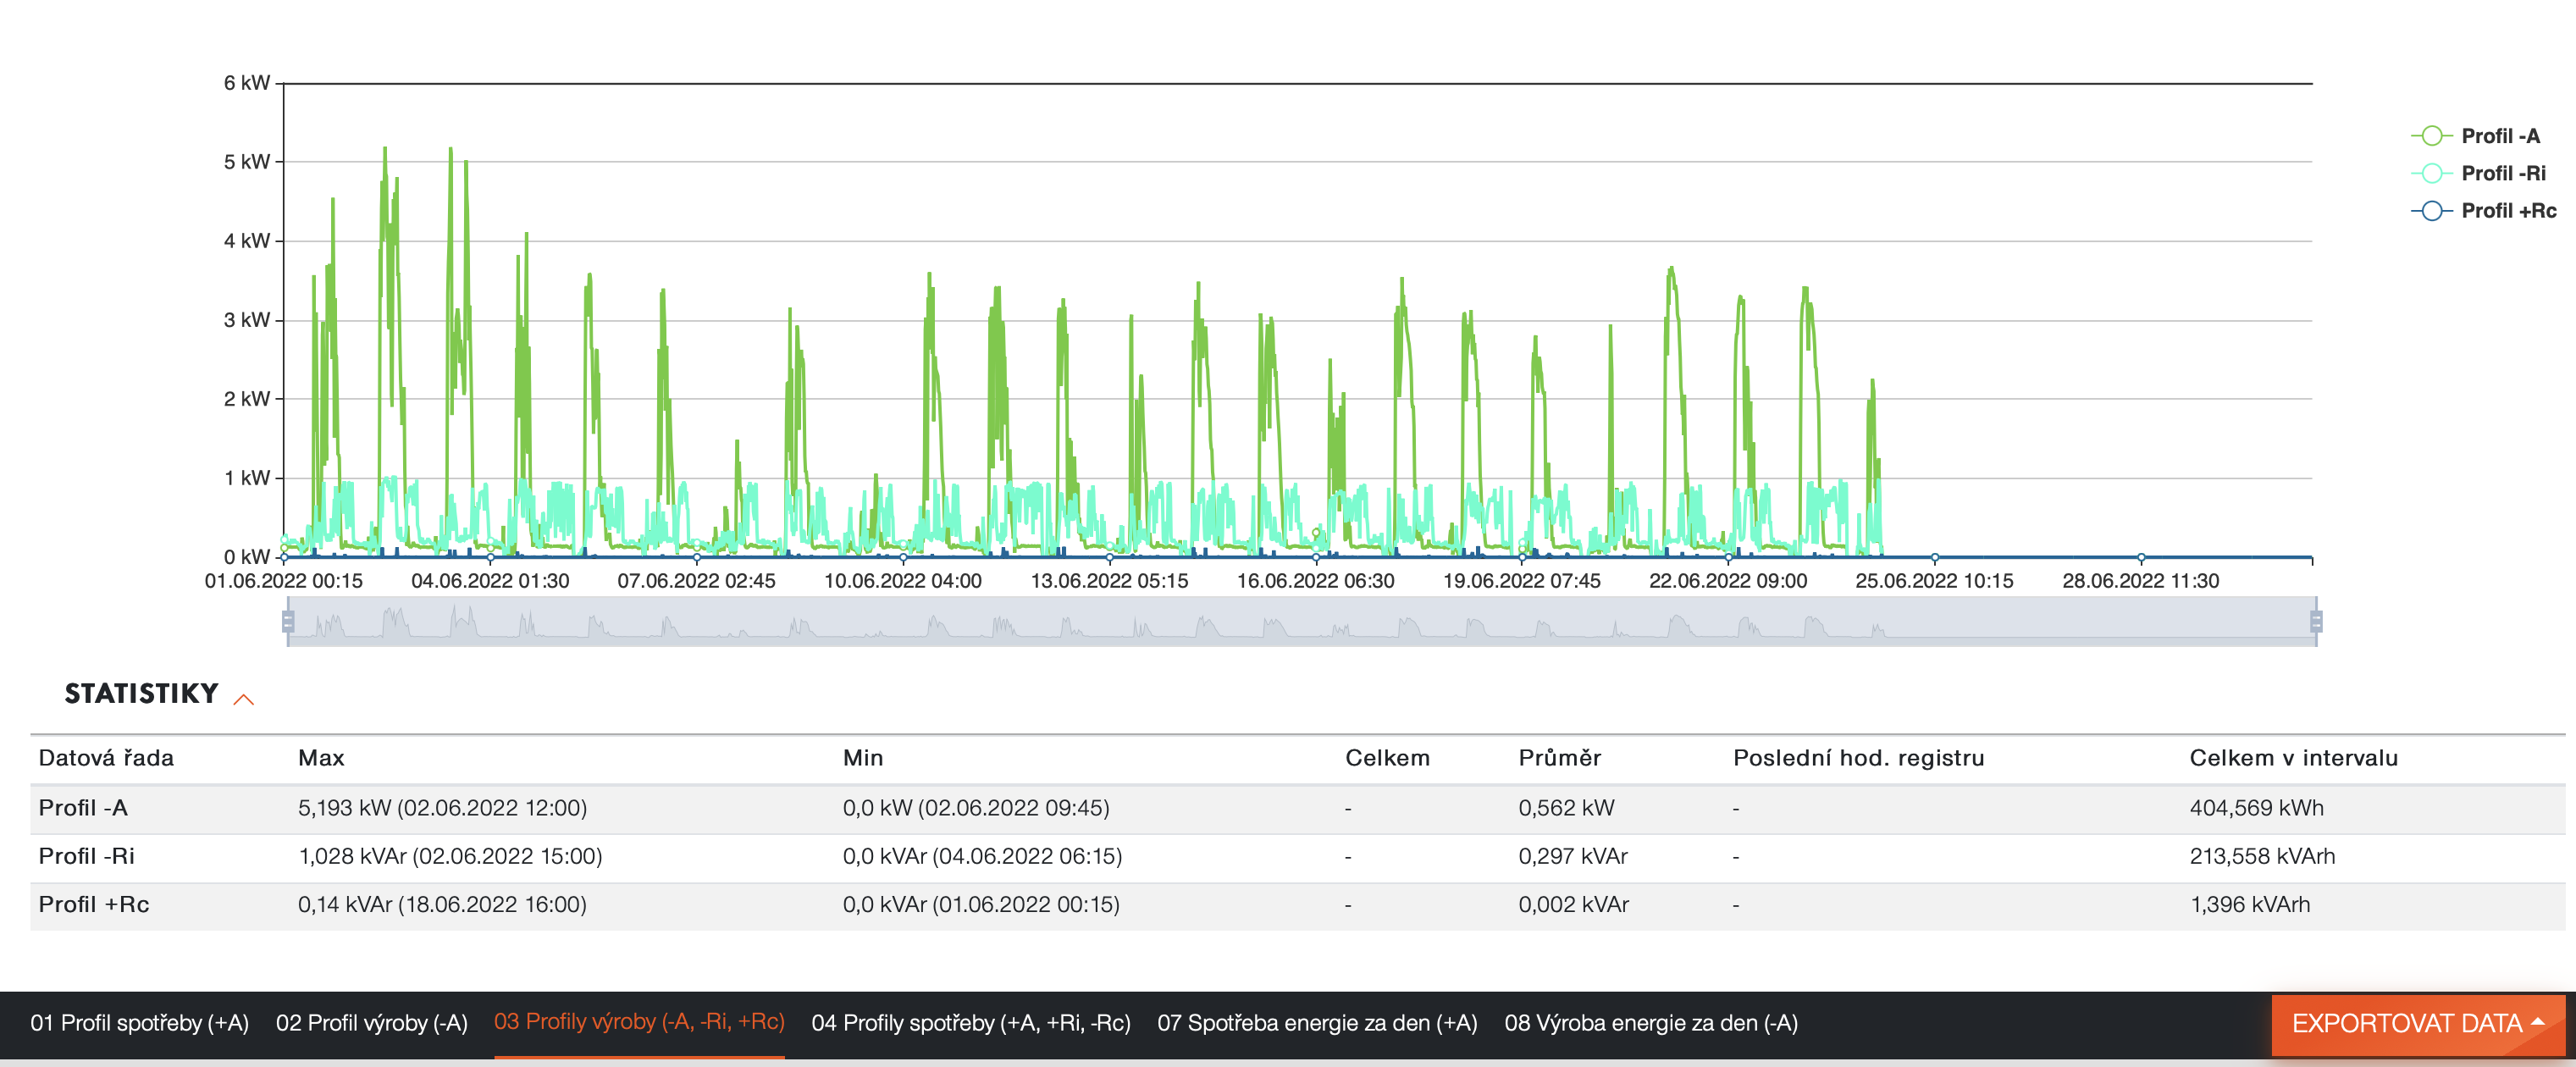This screenshot has width=2576, height=1067.
Task: Click x-axis label 22.06.2022 09:00
Action: (x=1728, y=581)
